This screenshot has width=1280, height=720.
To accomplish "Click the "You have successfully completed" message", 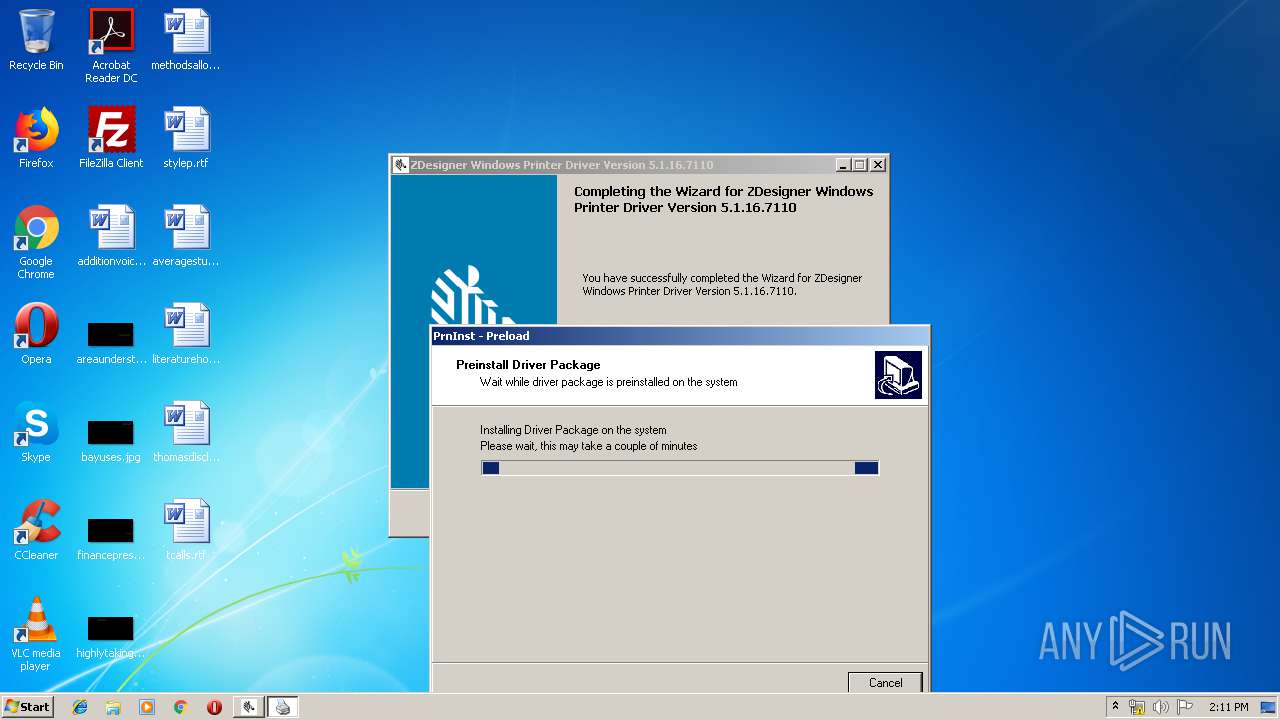I will pos(722,285).
